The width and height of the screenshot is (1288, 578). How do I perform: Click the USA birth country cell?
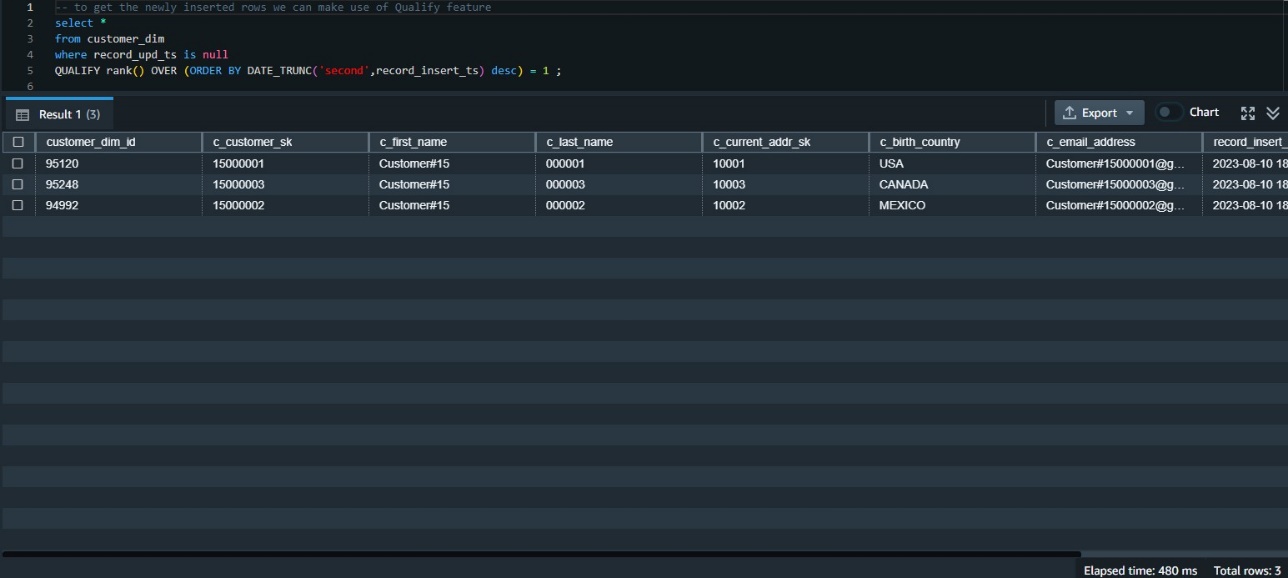click(x=952, y=163)
